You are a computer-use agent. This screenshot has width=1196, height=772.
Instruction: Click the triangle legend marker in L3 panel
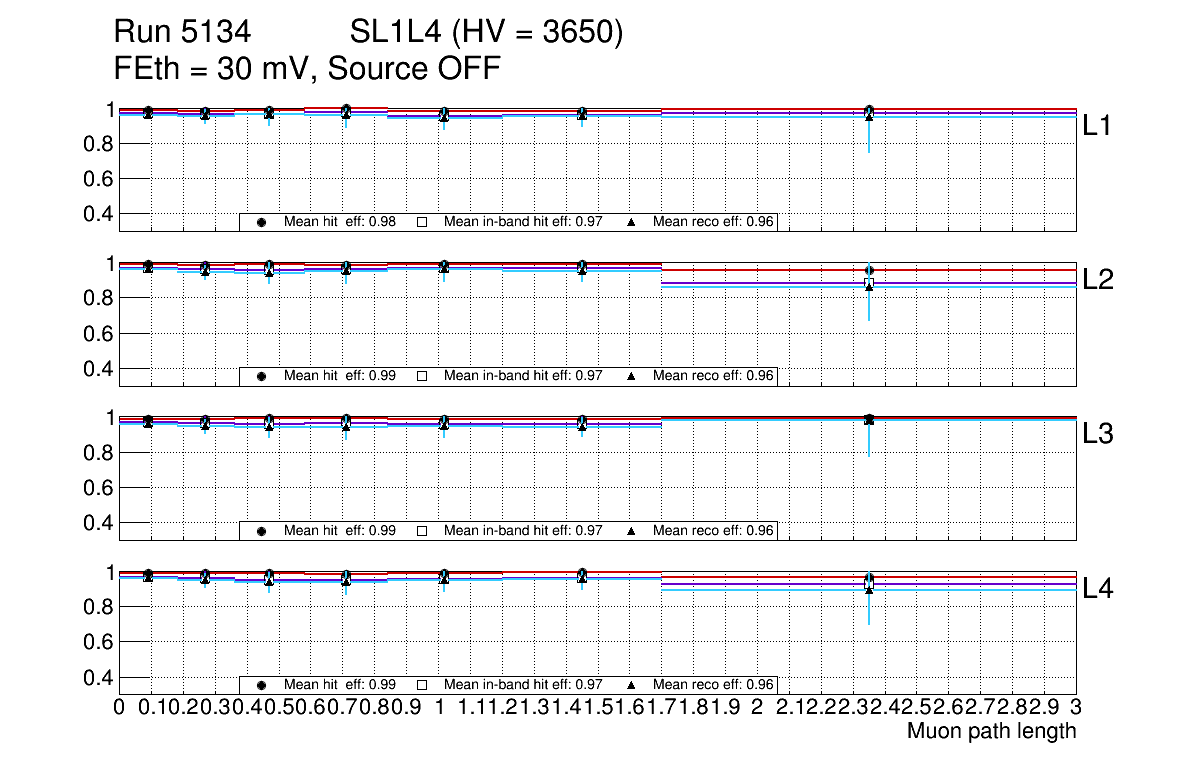(x=632, y=531)
